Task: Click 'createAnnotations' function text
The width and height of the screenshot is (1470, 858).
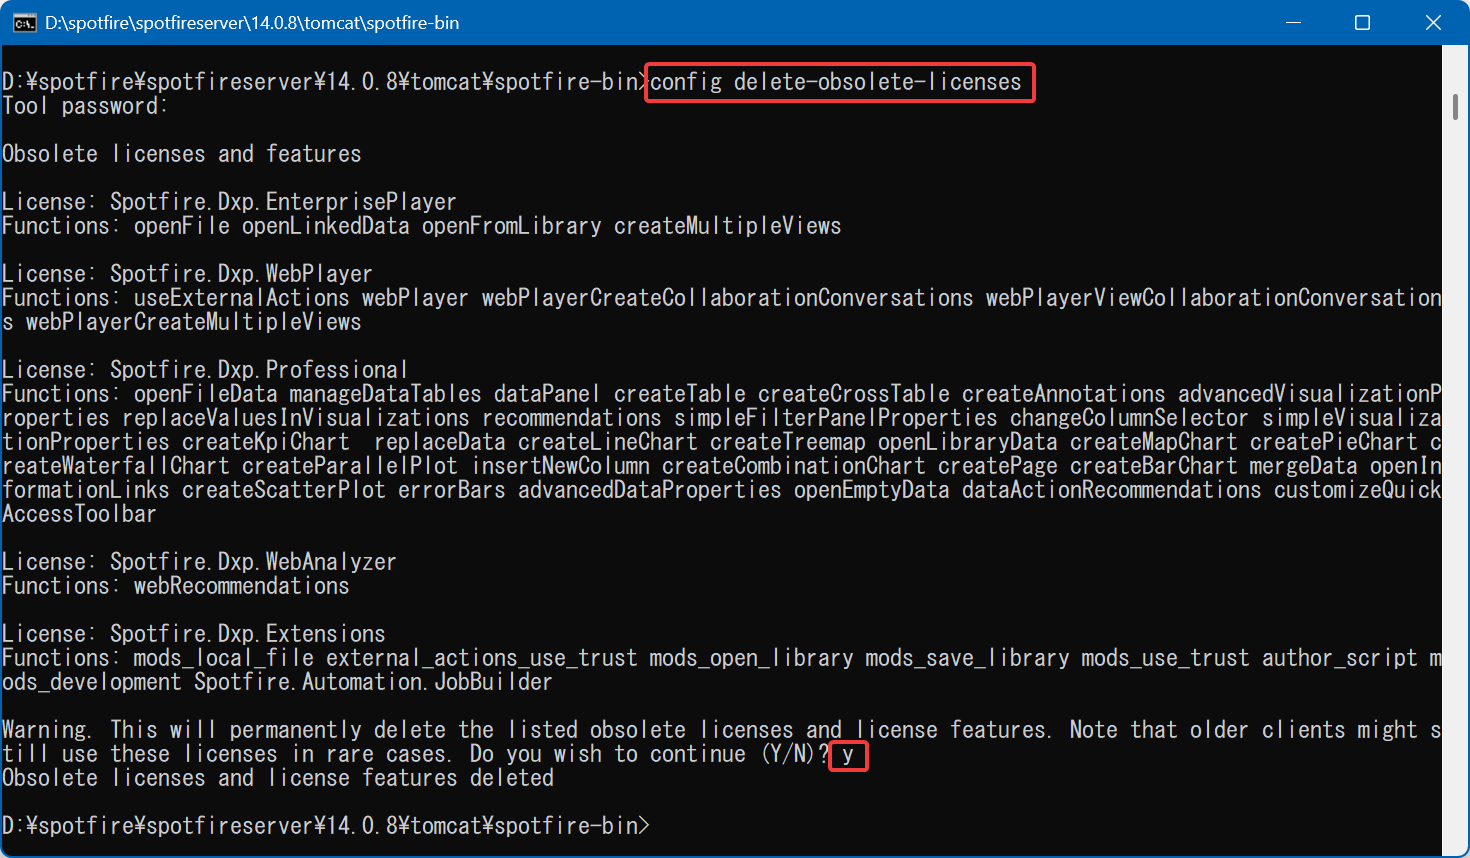Action: point(1064,394)
